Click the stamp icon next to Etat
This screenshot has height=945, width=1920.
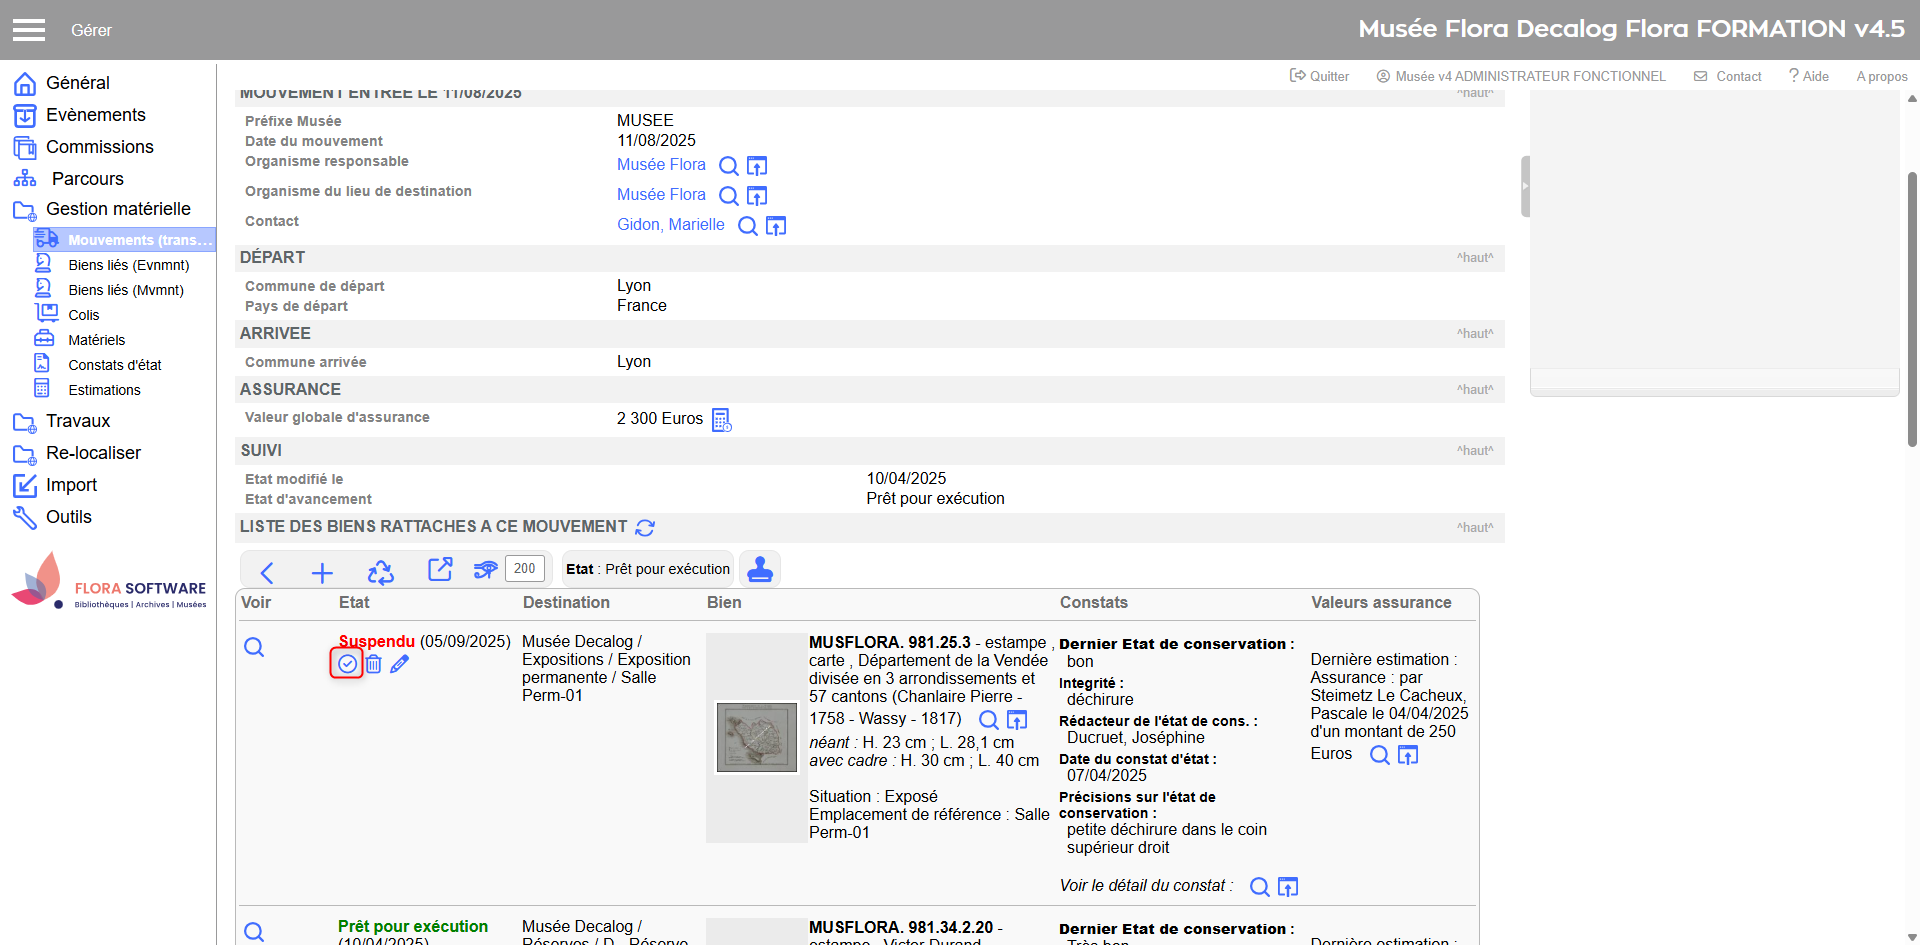click(x=760, y=569)
